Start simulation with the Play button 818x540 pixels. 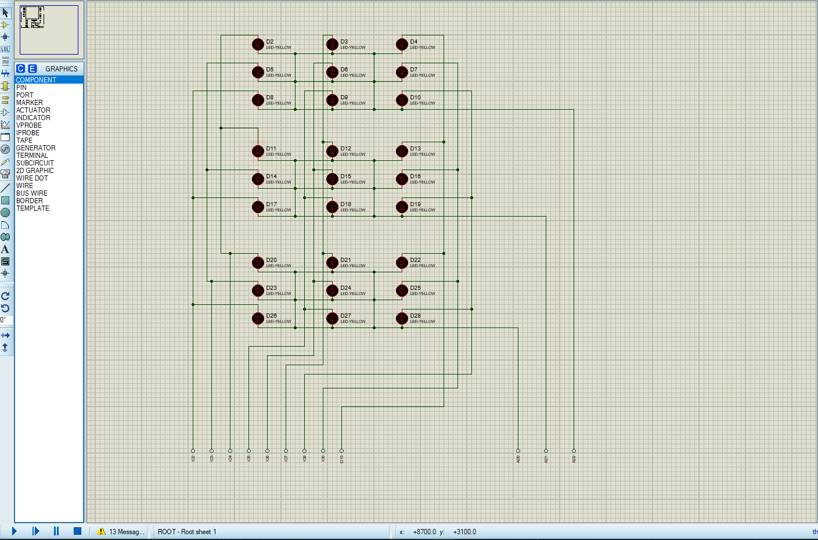tap(14, 531)
